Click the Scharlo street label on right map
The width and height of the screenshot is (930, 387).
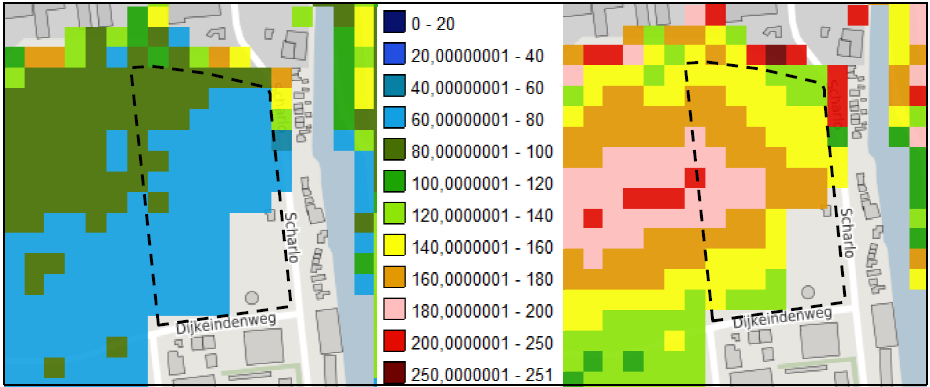(848, 233)
